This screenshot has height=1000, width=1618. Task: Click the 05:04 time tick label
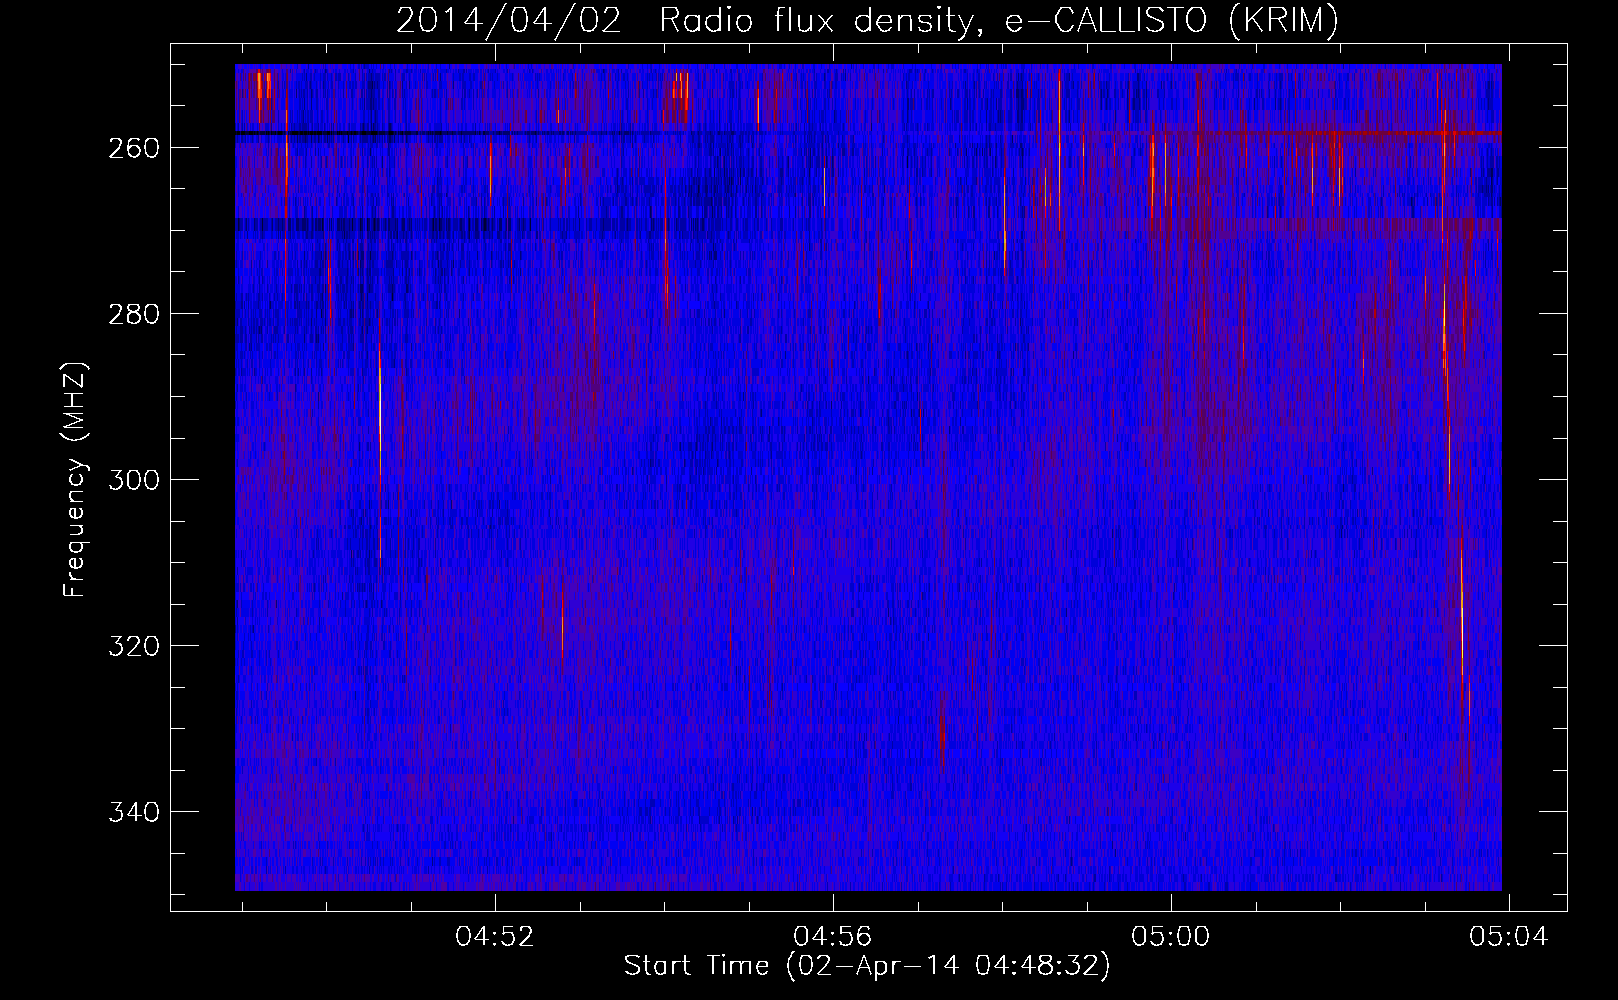1508,937
